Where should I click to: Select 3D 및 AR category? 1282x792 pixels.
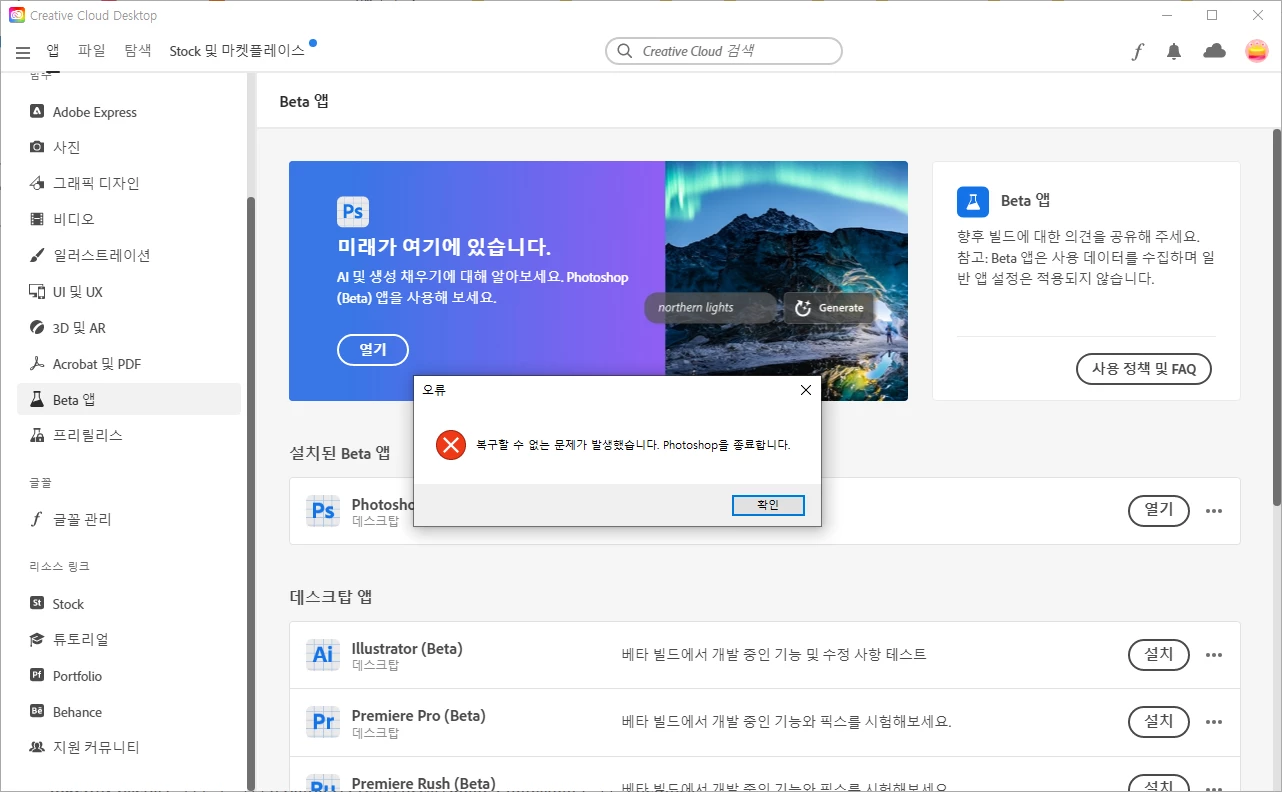point(129,328)
